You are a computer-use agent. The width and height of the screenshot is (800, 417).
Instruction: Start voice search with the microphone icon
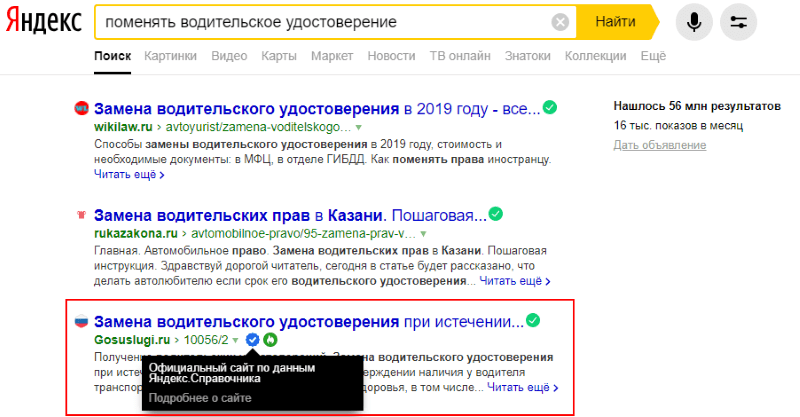(694, 22)
